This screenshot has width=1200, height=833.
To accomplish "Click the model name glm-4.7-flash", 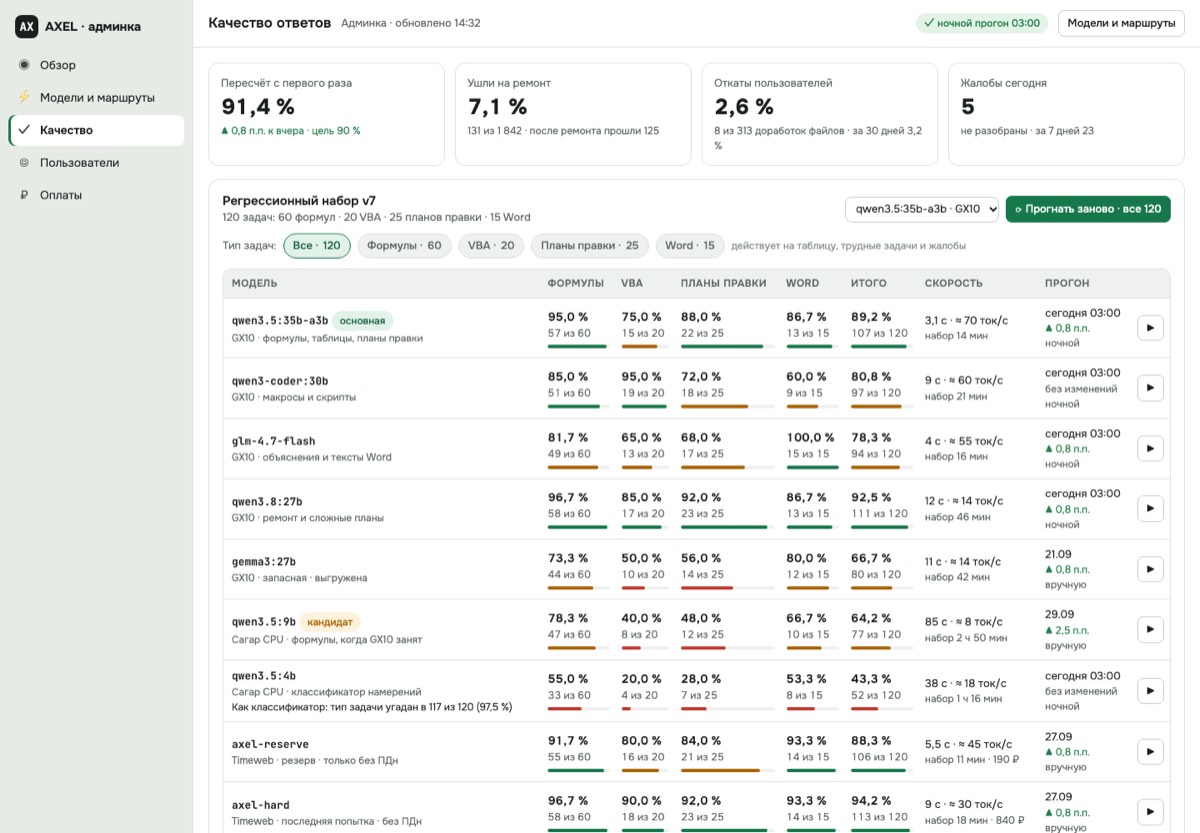I will coord(273,441).
